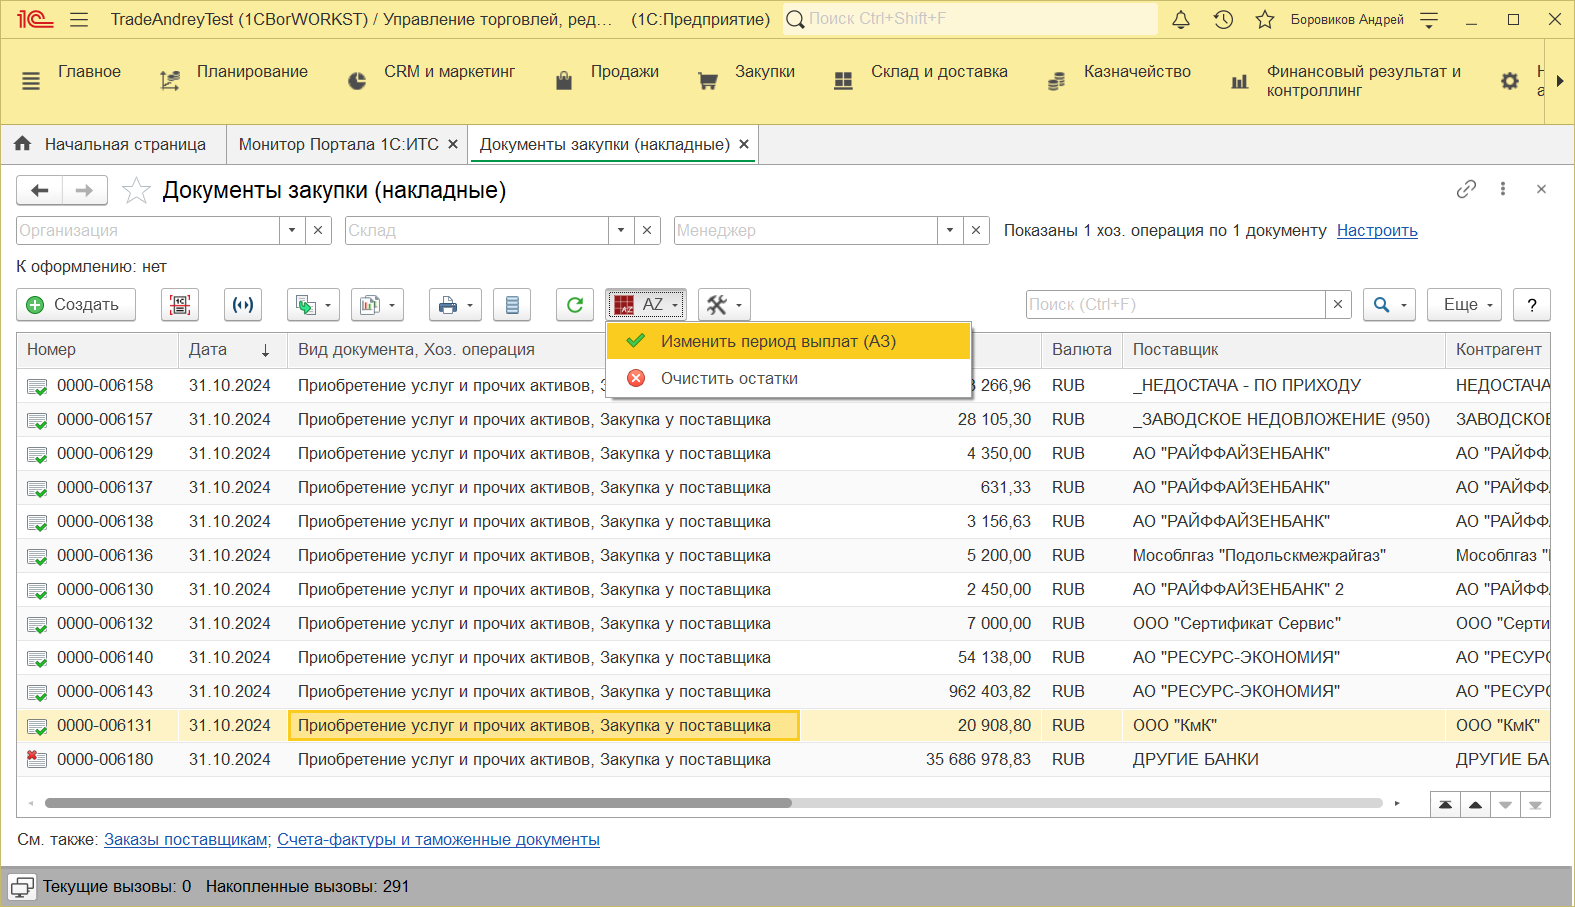Screen dimensions: 1575x907
Task: Switch to Монитор Портала 1С:ИТС tab
Action: [x=338, y=144]
